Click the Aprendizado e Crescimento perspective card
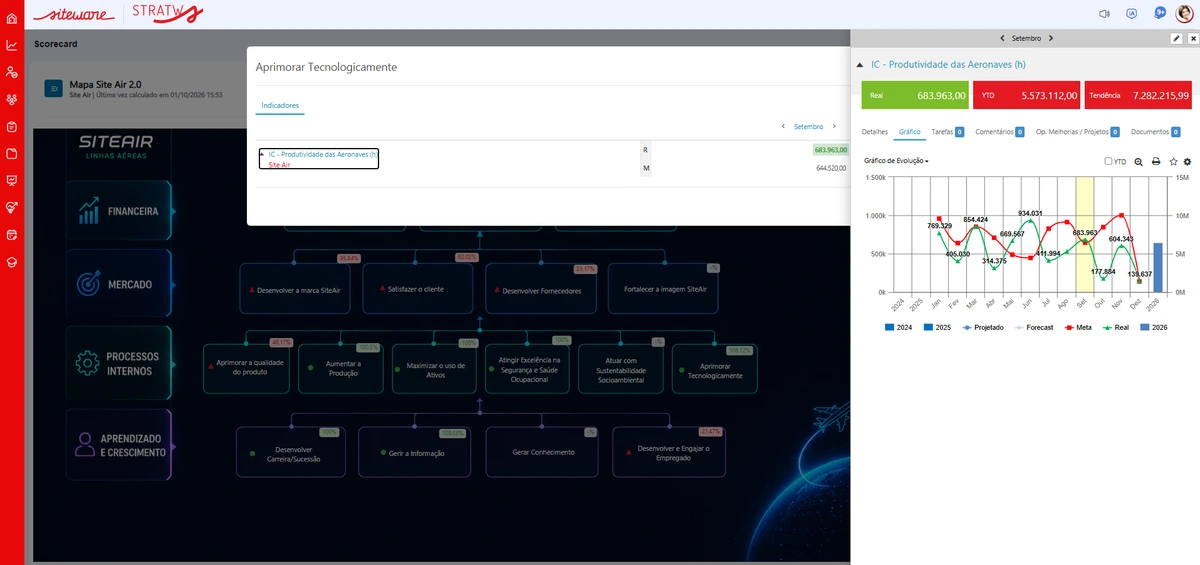 tap(119, 445)
